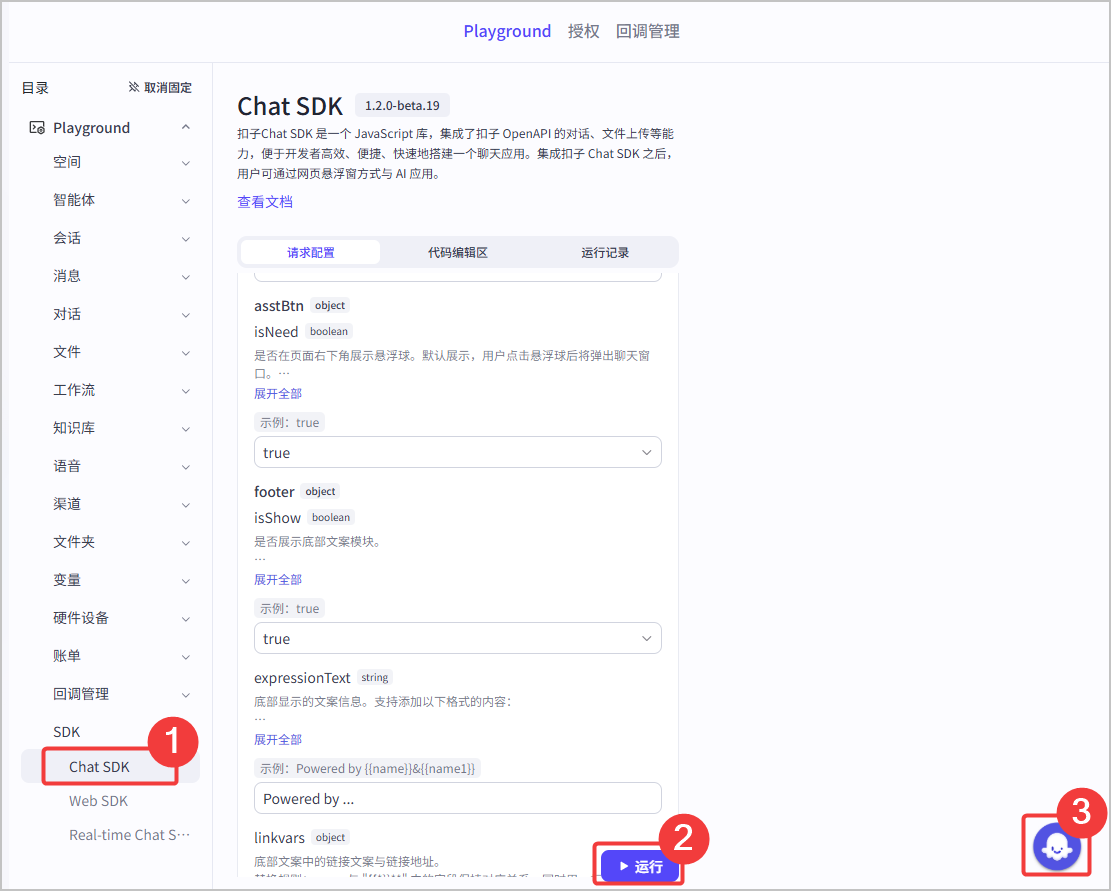Select Web SDK in the sidebar
This screenshot has width=1111, height=891.
98,801
